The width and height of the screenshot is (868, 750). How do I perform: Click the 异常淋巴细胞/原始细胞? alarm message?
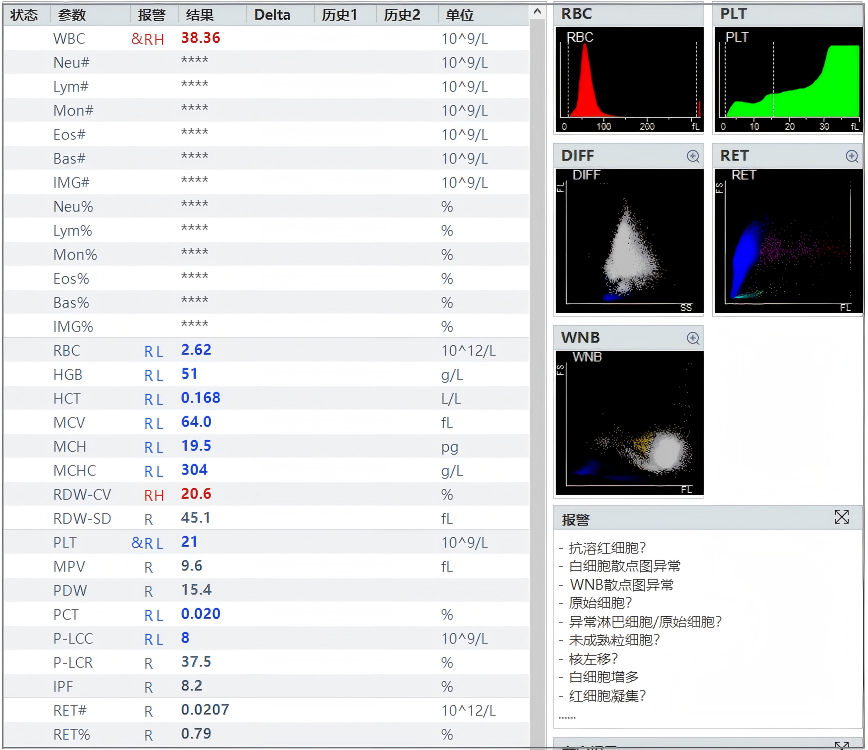645,622
